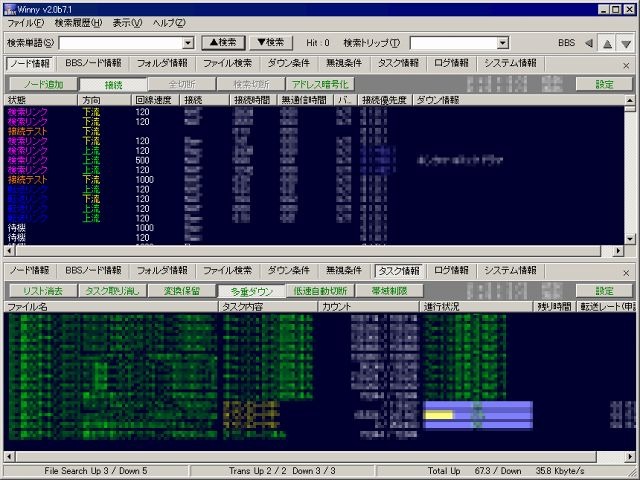Select upper pane ダウン条件 tab

pos(289,63)
